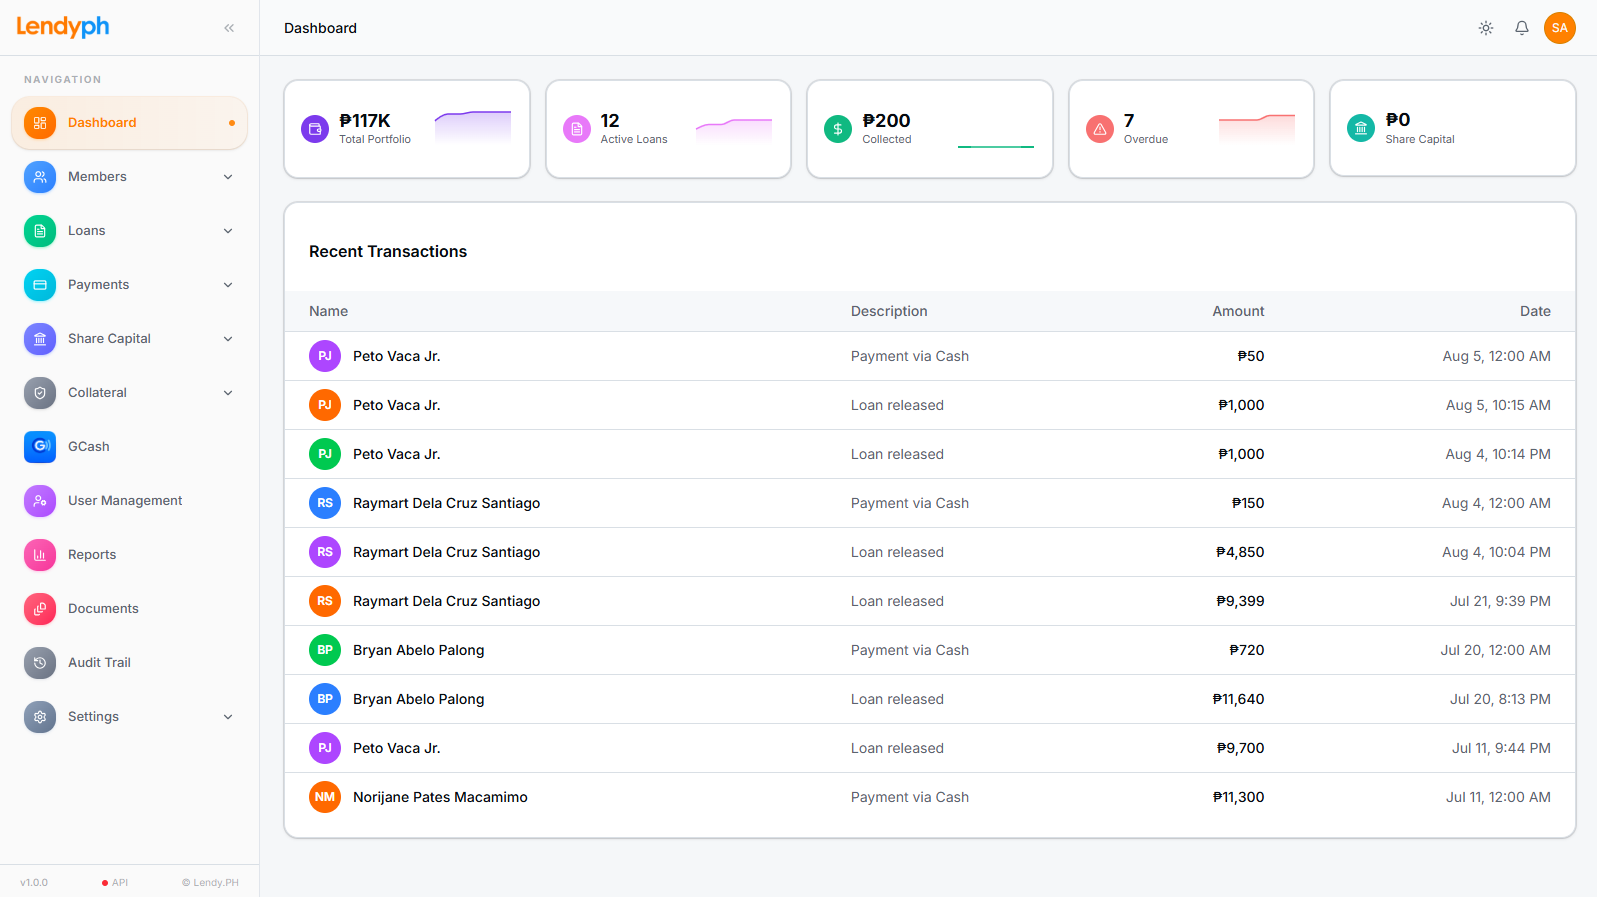This screenshot has width=1597, height=897.
Task: Click the ₱11,300 amount cell
Action: point(1239,797)
